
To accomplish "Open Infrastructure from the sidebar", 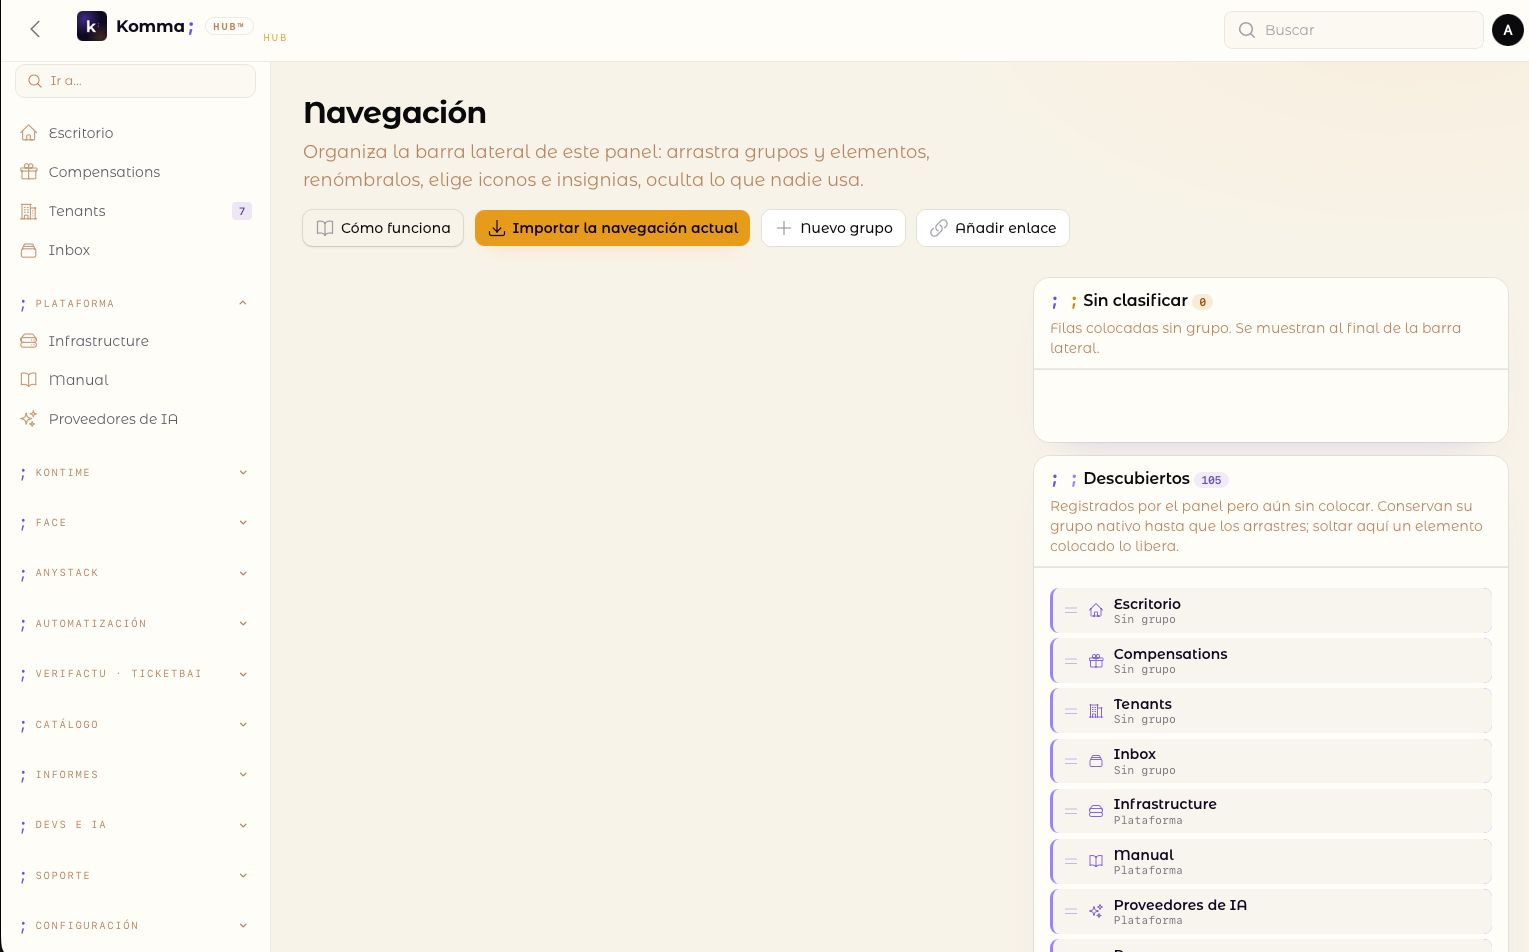I will point(135,341).
